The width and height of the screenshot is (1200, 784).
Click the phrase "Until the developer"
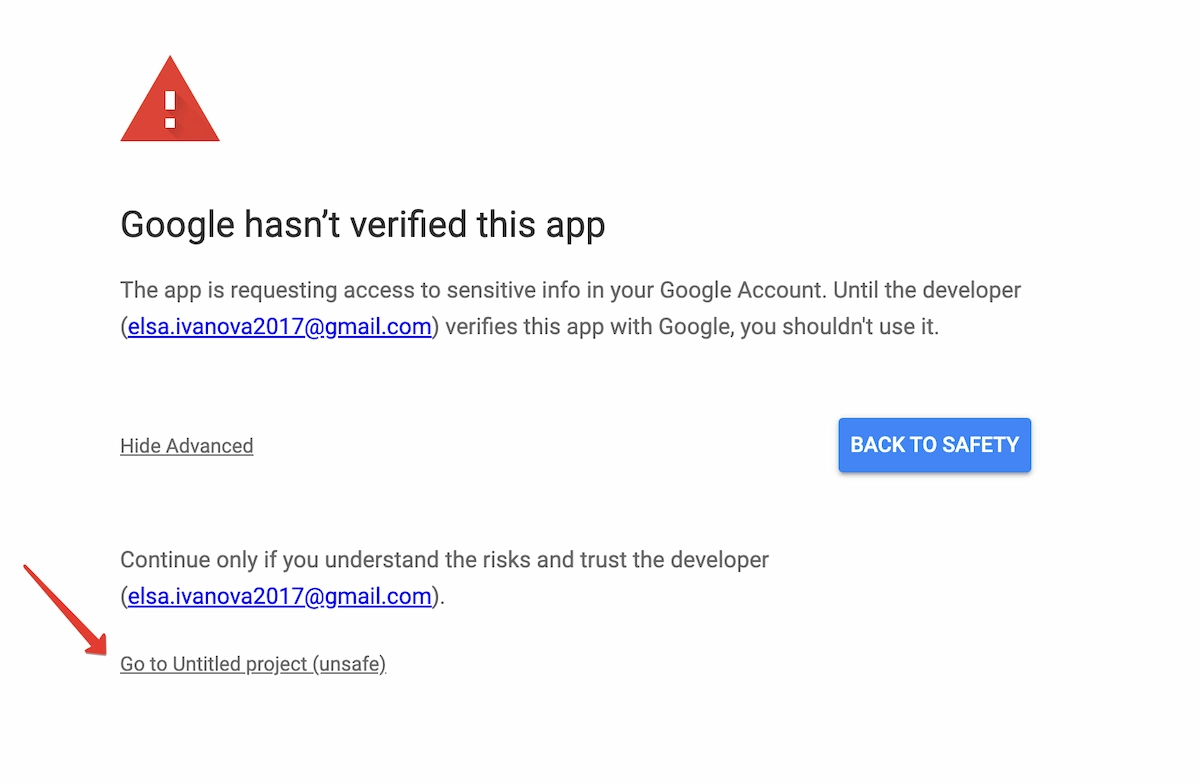coord(927,290)
